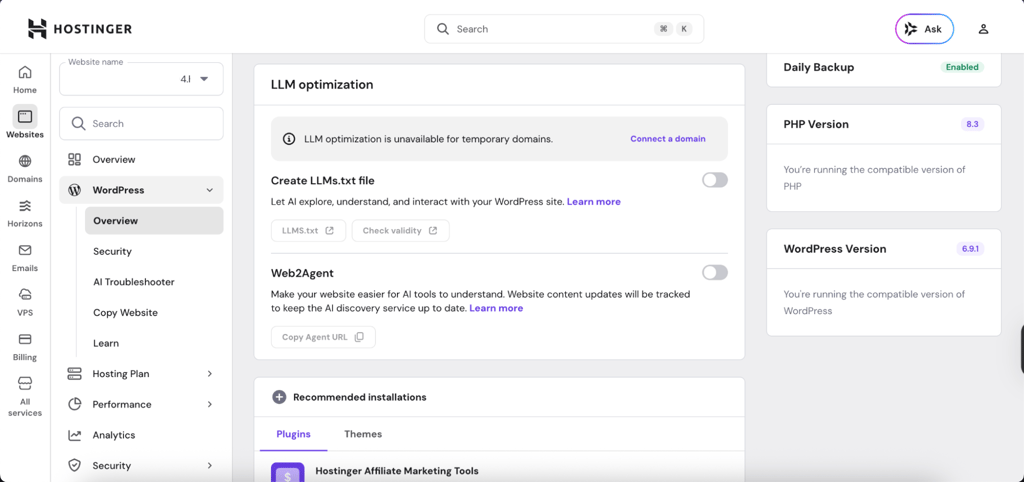The width and height of the screenshot is (1024, 482).
Task: Click the sidebar Search field
Action: (x=141, y=123)
